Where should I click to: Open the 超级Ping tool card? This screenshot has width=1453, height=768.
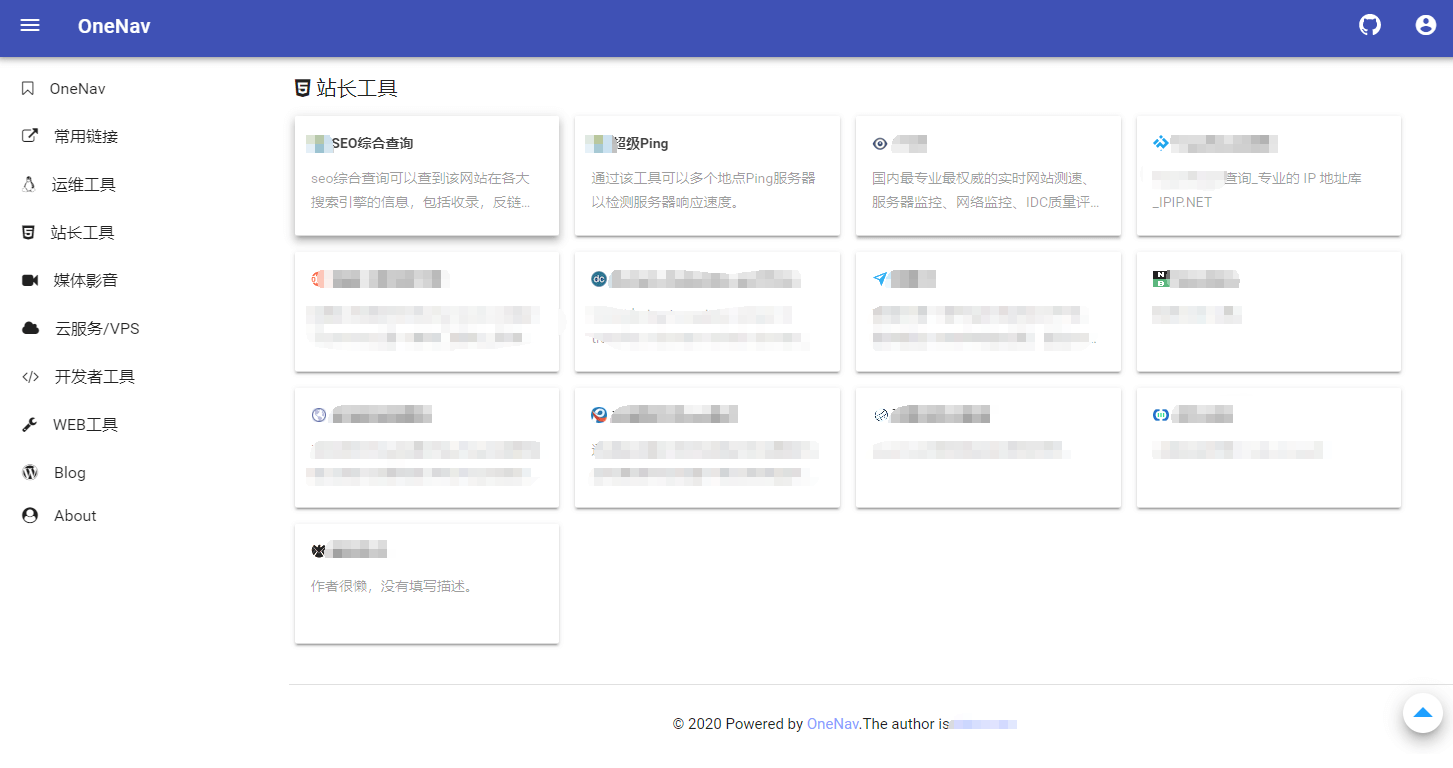(x=707, y=175)
